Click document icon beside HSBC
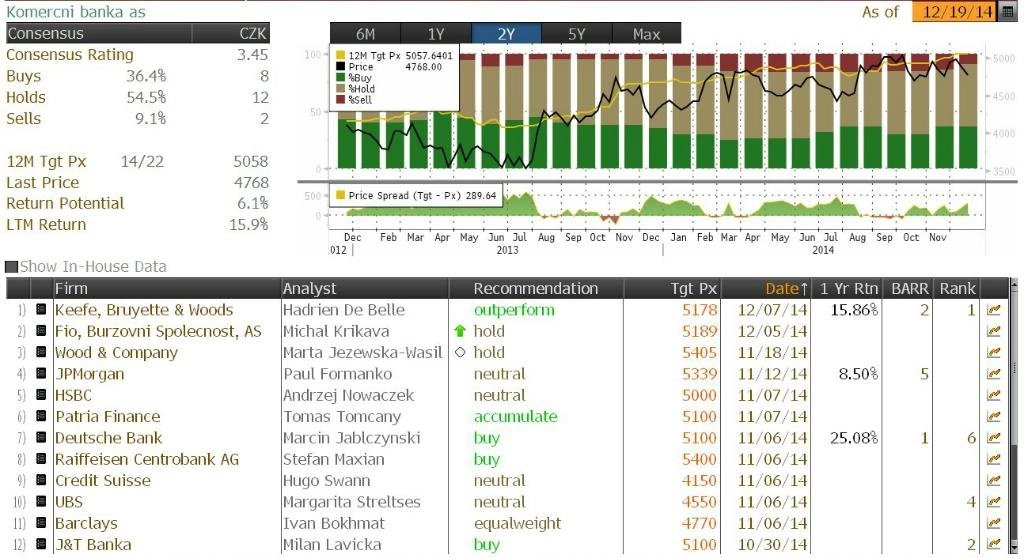Image resolution: width=1024 pixels, height=558 pixels. pyautogui.click(x=41, y=395)
